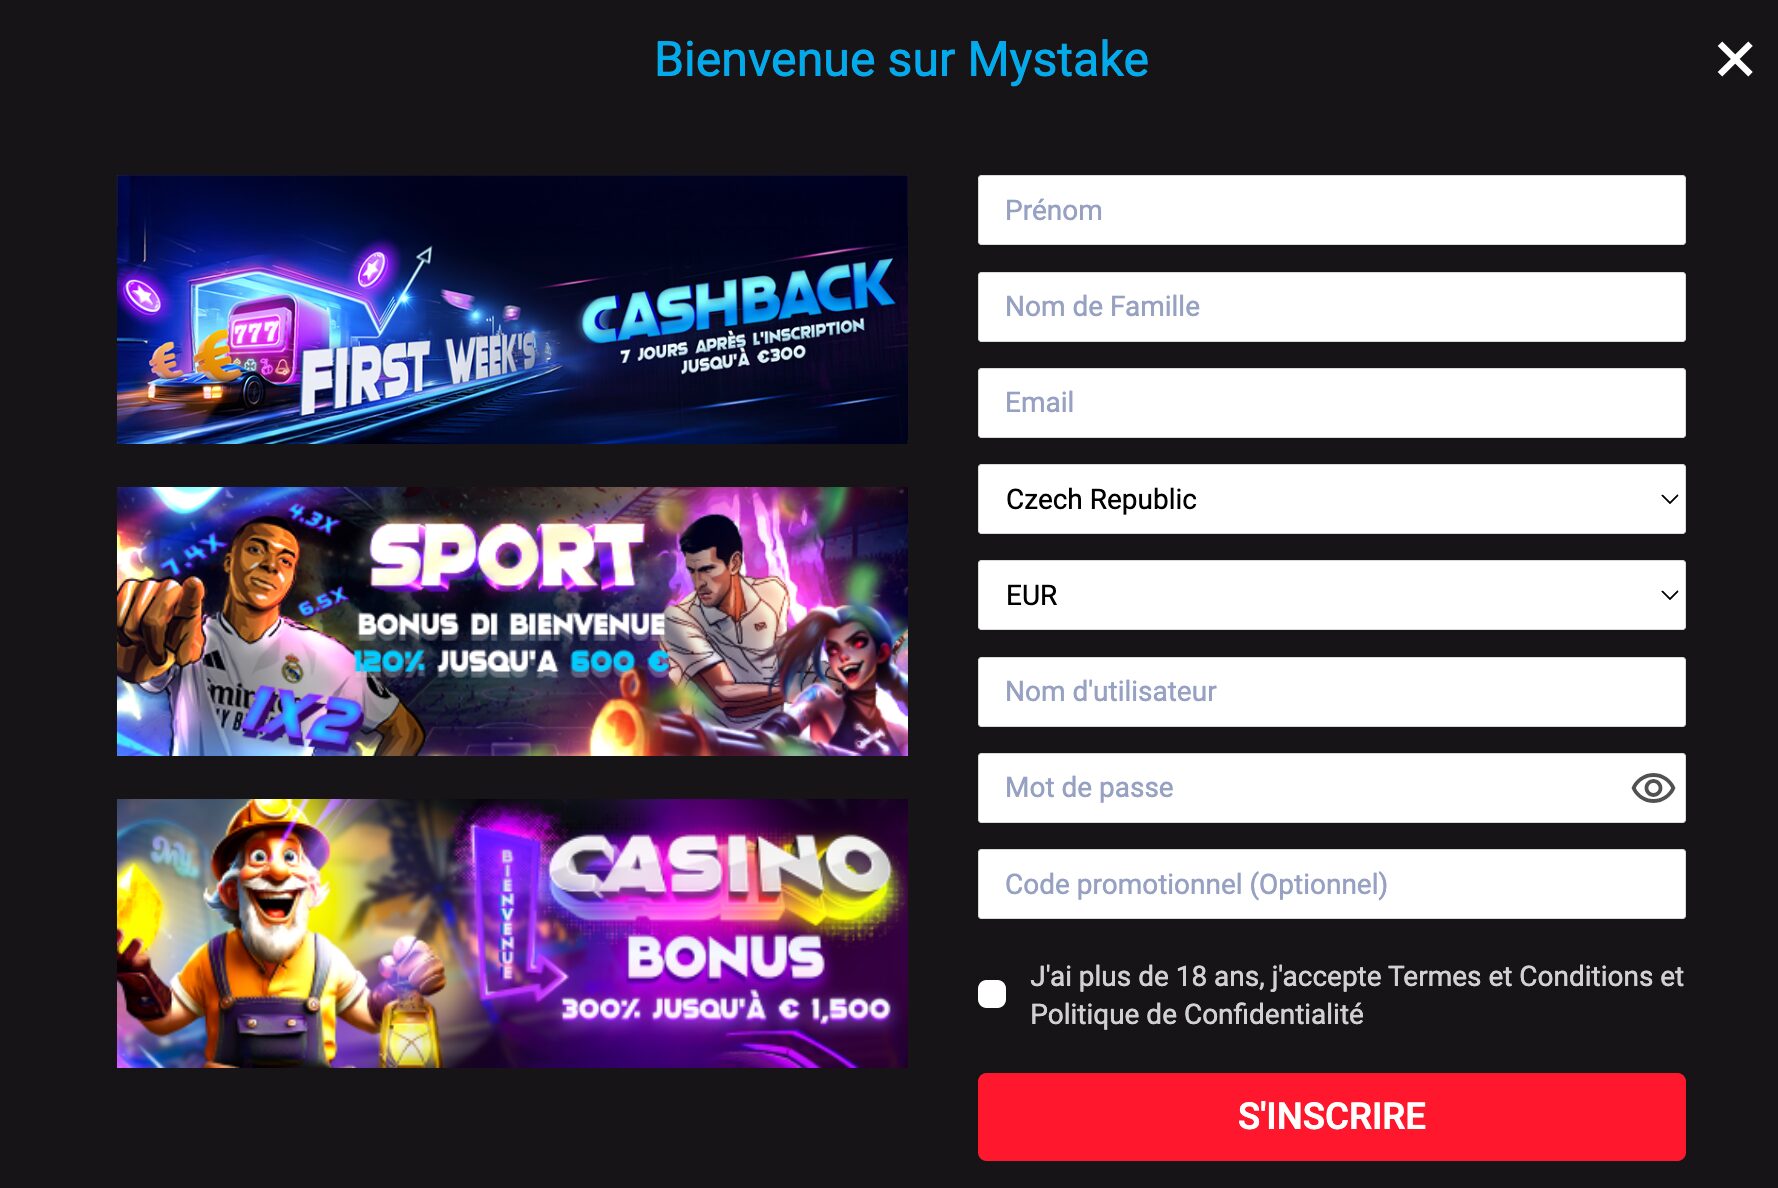Click into the Email field
The image size is (1778, 1188).
1331,403
